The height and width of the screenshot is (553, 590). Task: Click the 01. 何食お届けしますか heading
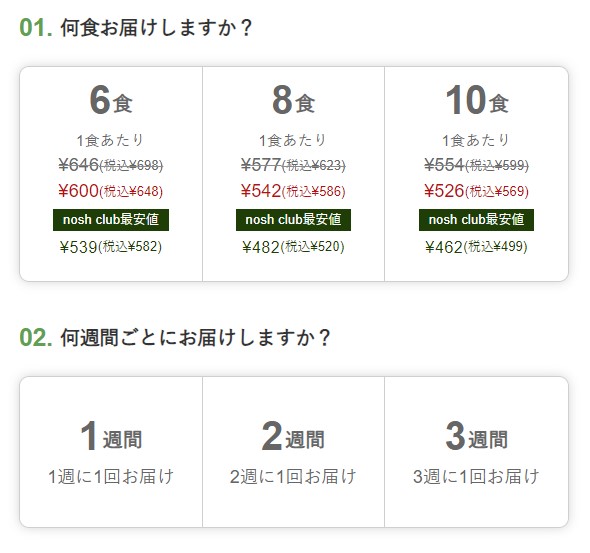tap(135, 28)
